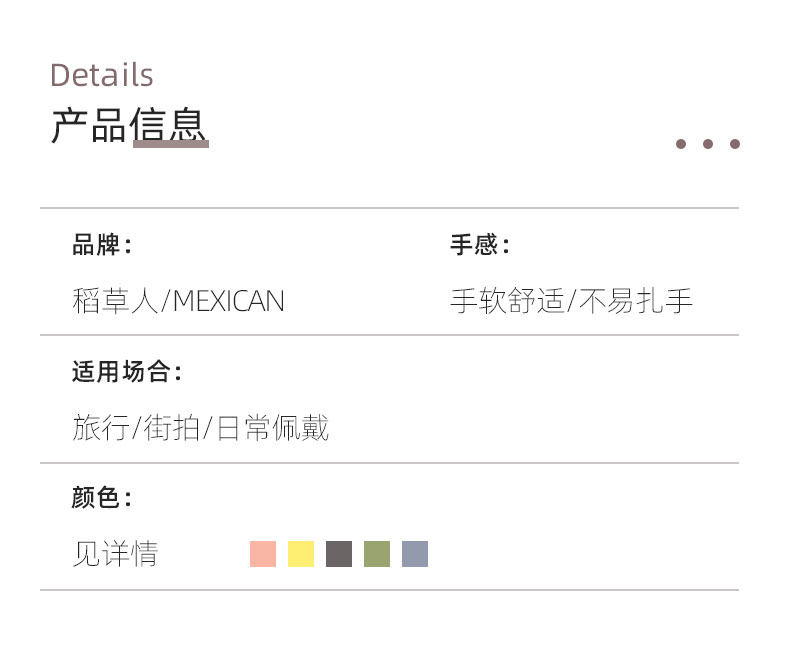Click the 颜色: label
Screen dimensions: 790x664
[x=101, y=497]
